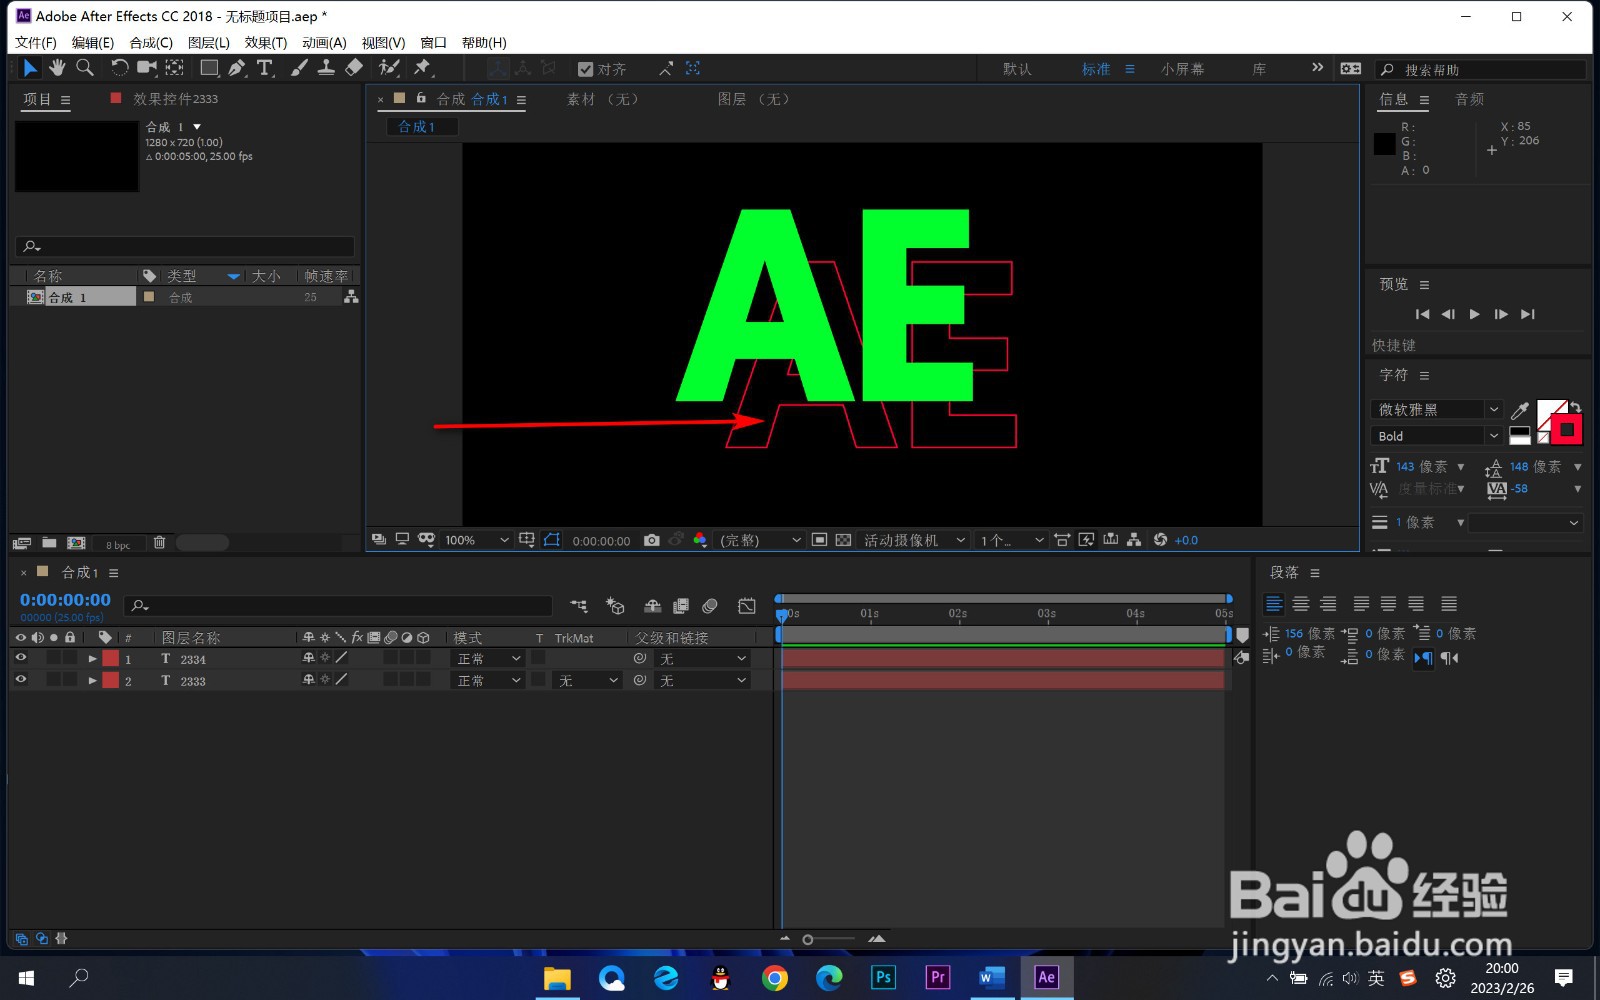Expand layer 2333 properties triangle
Viewport: 1600px width, 1000px height.
(x=92, y=681)
